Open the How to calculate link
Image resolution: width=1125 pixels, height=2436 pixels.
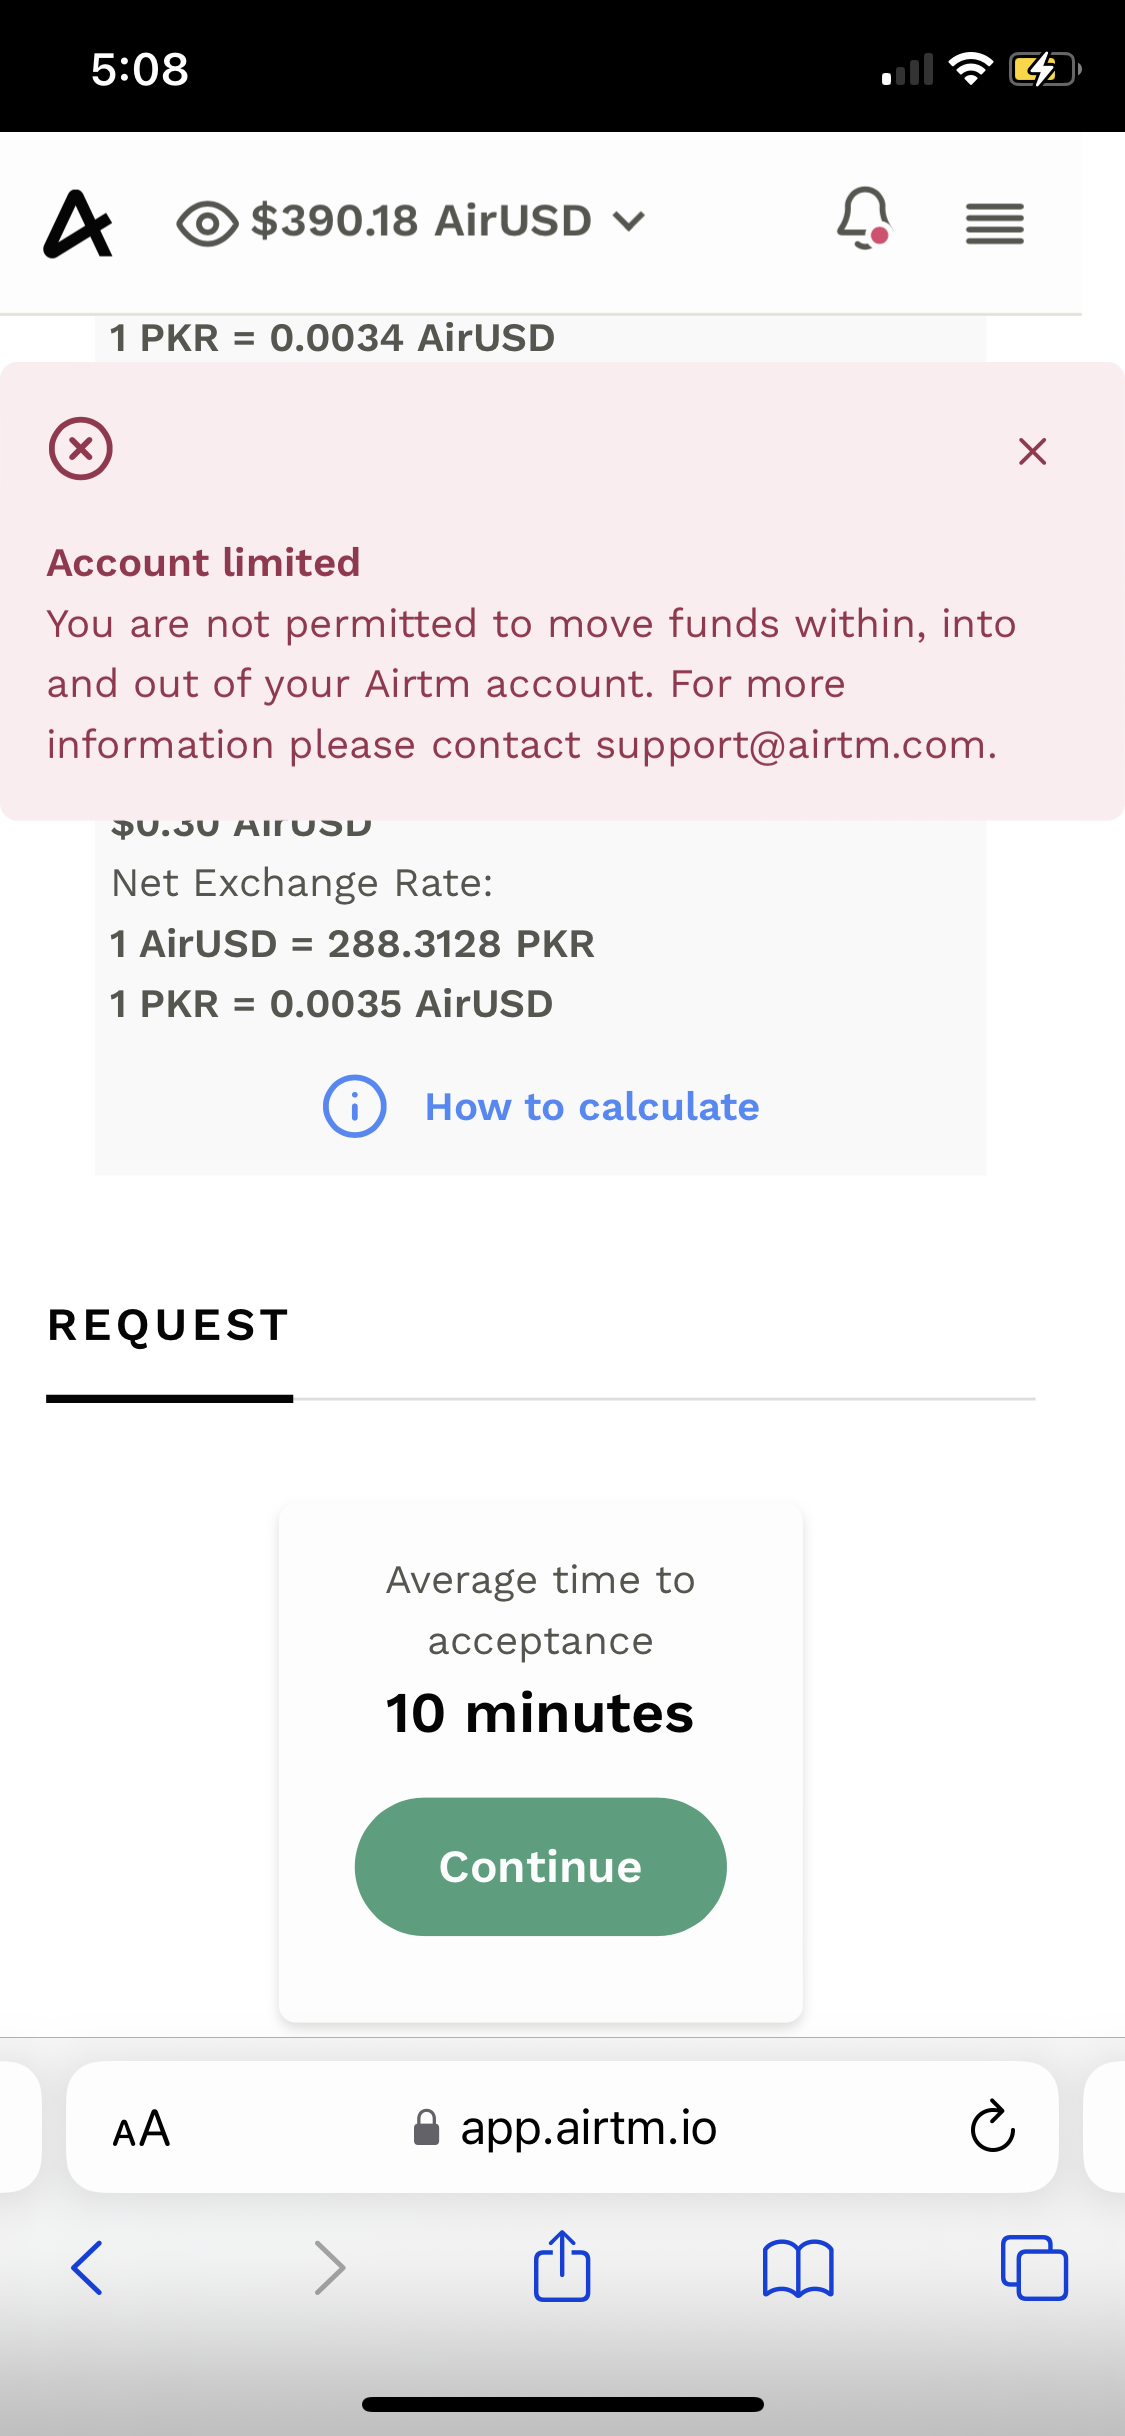pos(592,1107)
